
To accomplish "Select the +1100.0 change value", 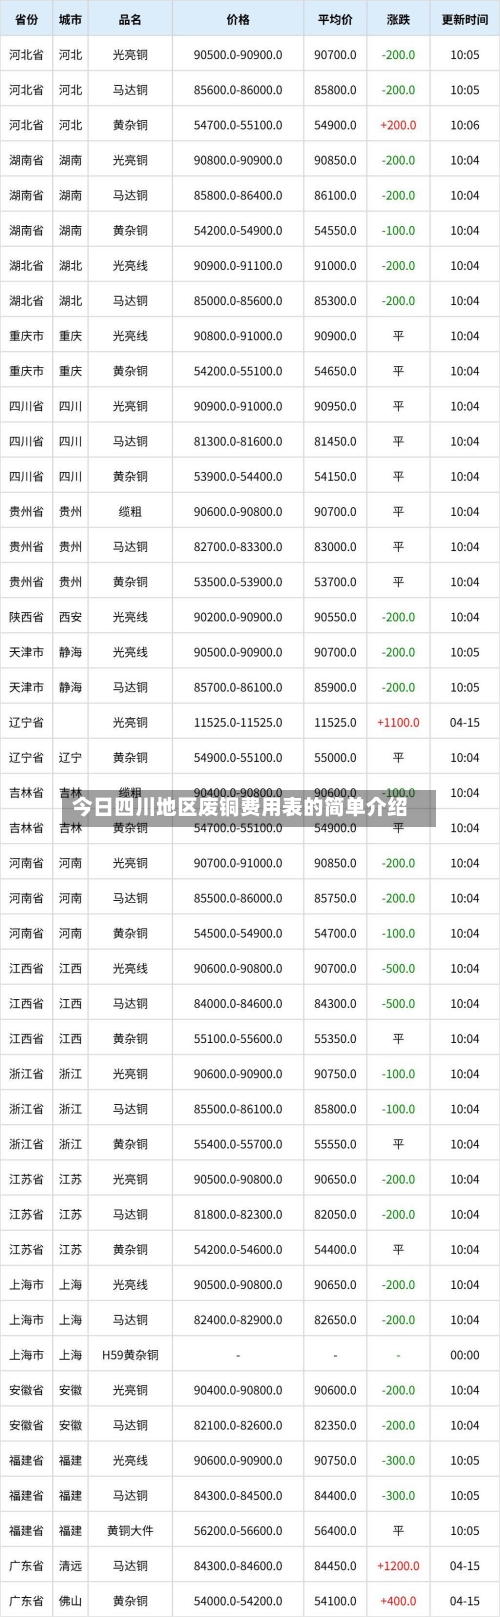I will (398, 722).
